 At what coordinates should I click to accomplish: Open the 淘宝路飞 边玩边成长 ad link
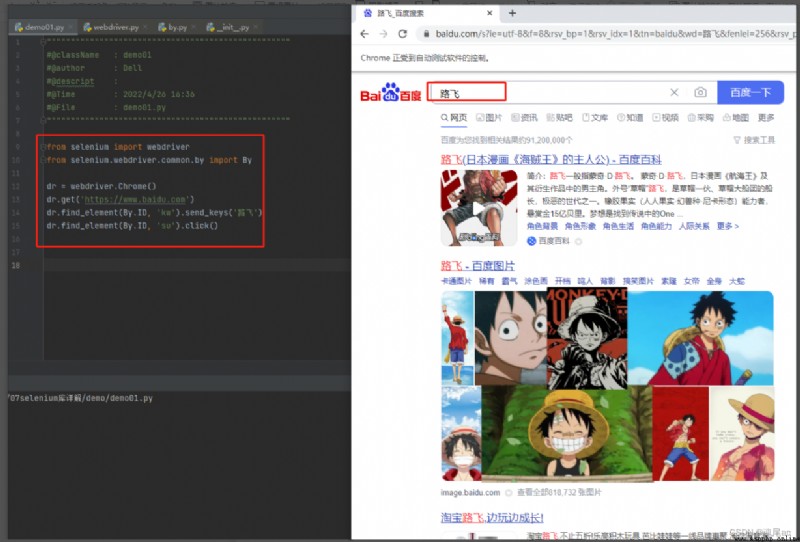click(492, 518)
